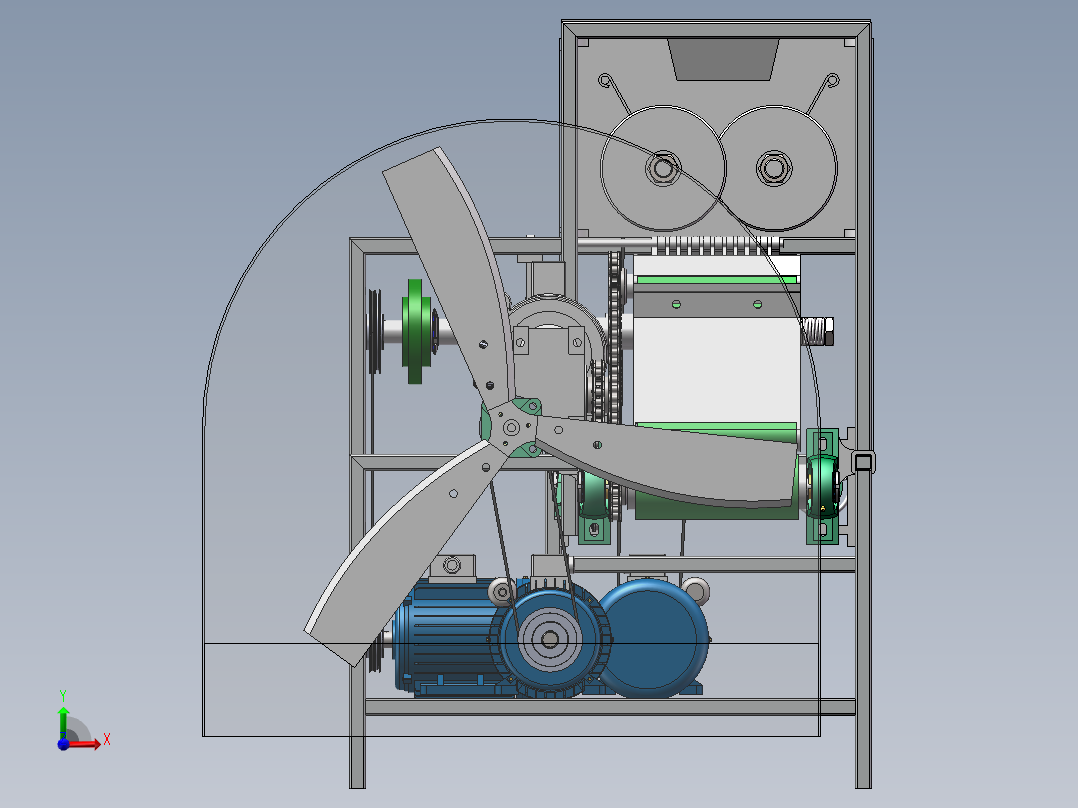Select the right roller disc in top housing
Screen dimensions: 1078x808
775,168
